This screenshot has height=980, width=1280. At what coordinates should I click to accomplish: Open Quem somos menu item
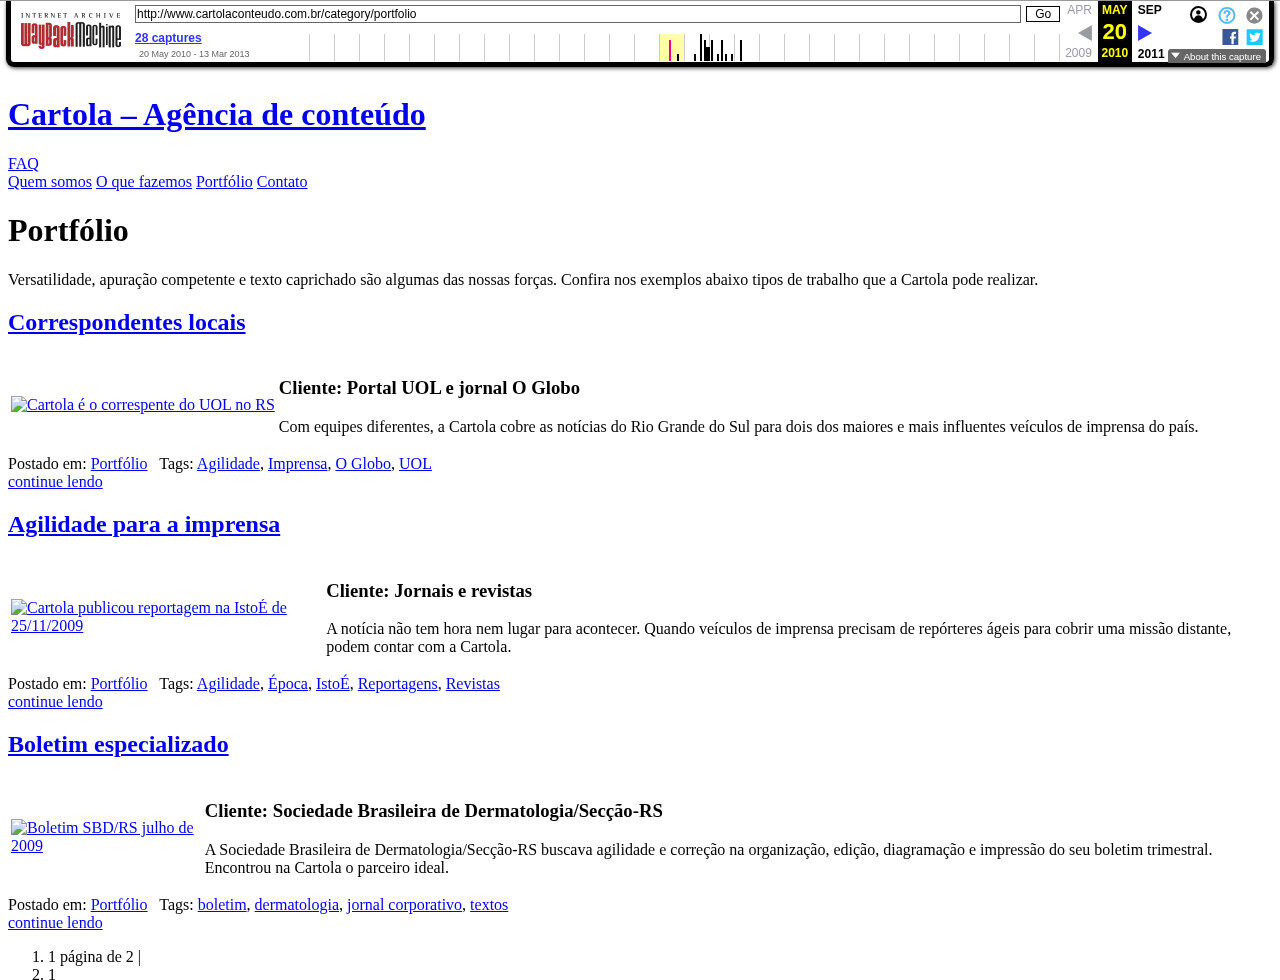[50, 182]
